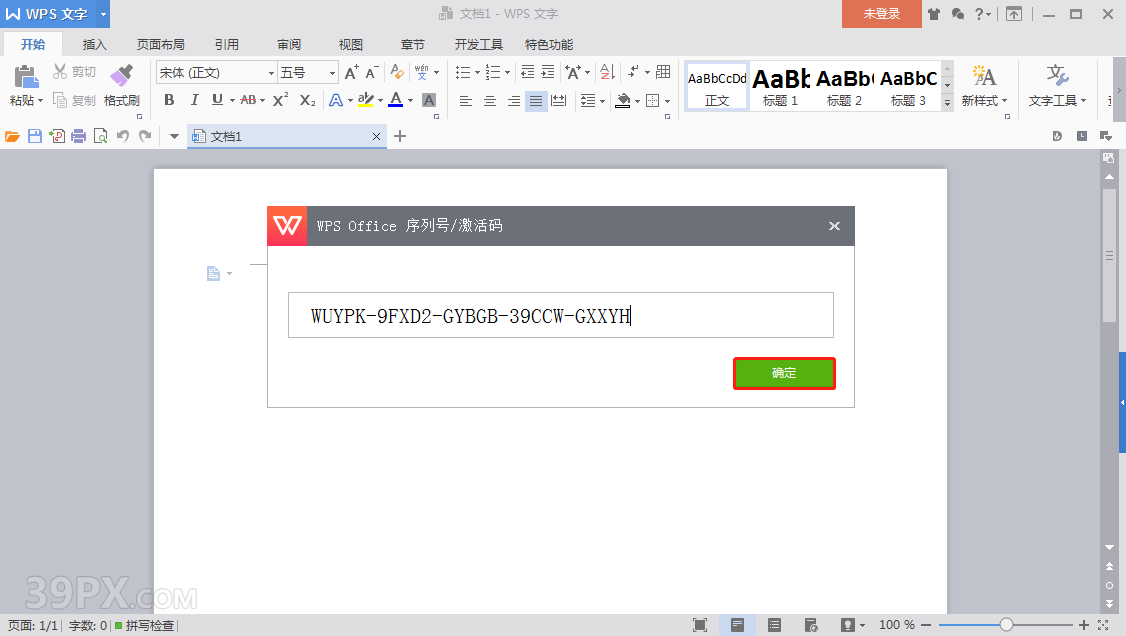Select the 文档1 document tab
This screenshot has height=636, width=1126.
(287, 136)
